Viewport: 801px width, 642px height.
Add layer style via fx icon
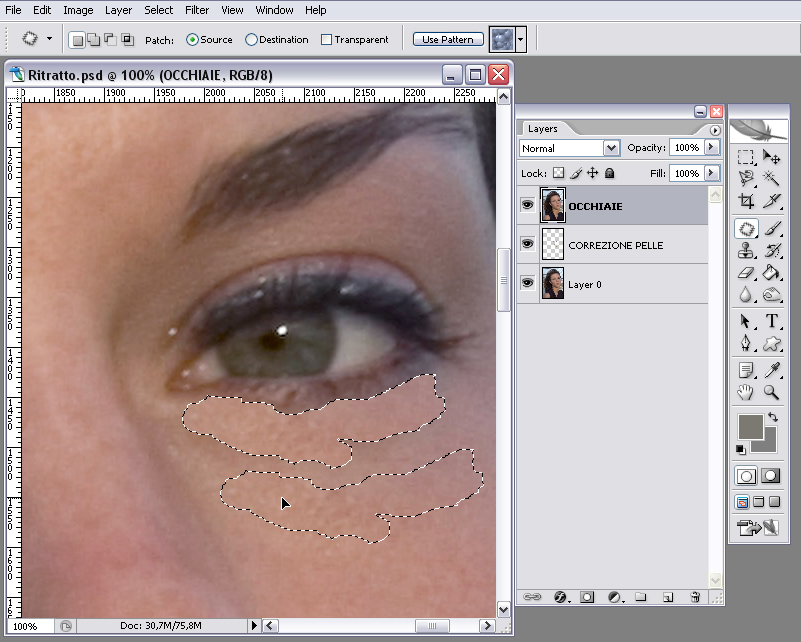pos(560,597)
